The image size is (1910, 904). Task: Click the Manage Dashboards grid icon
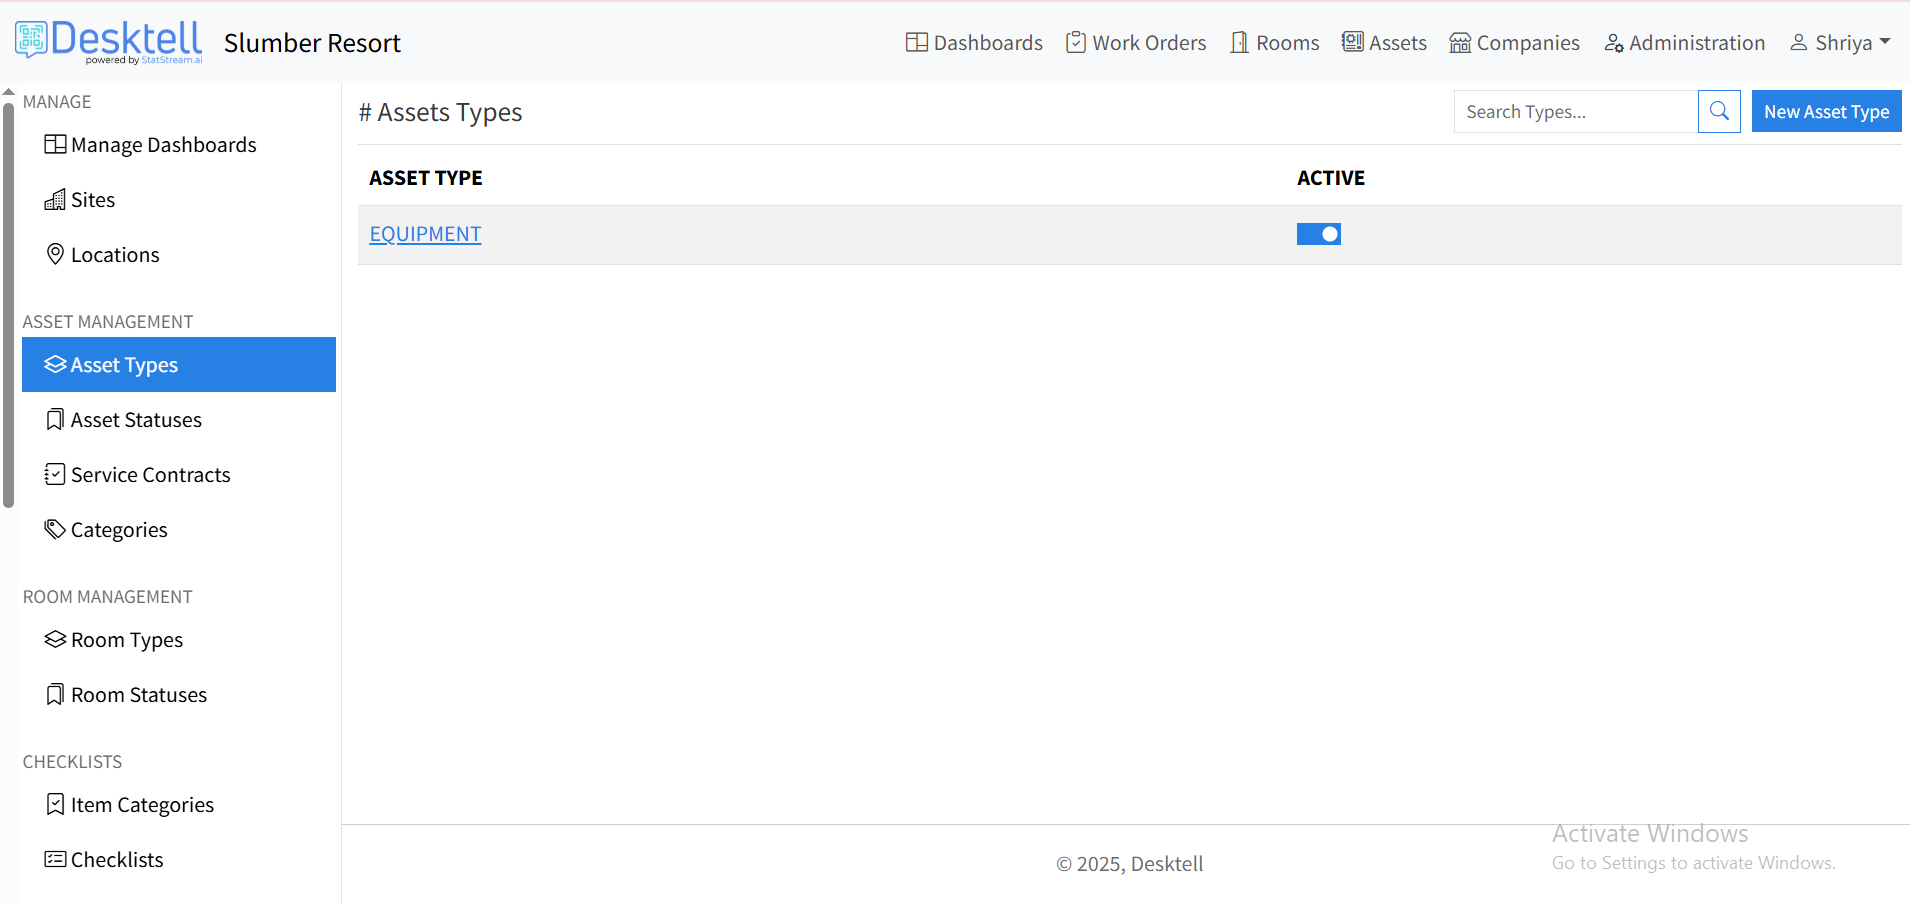(55, 145)
